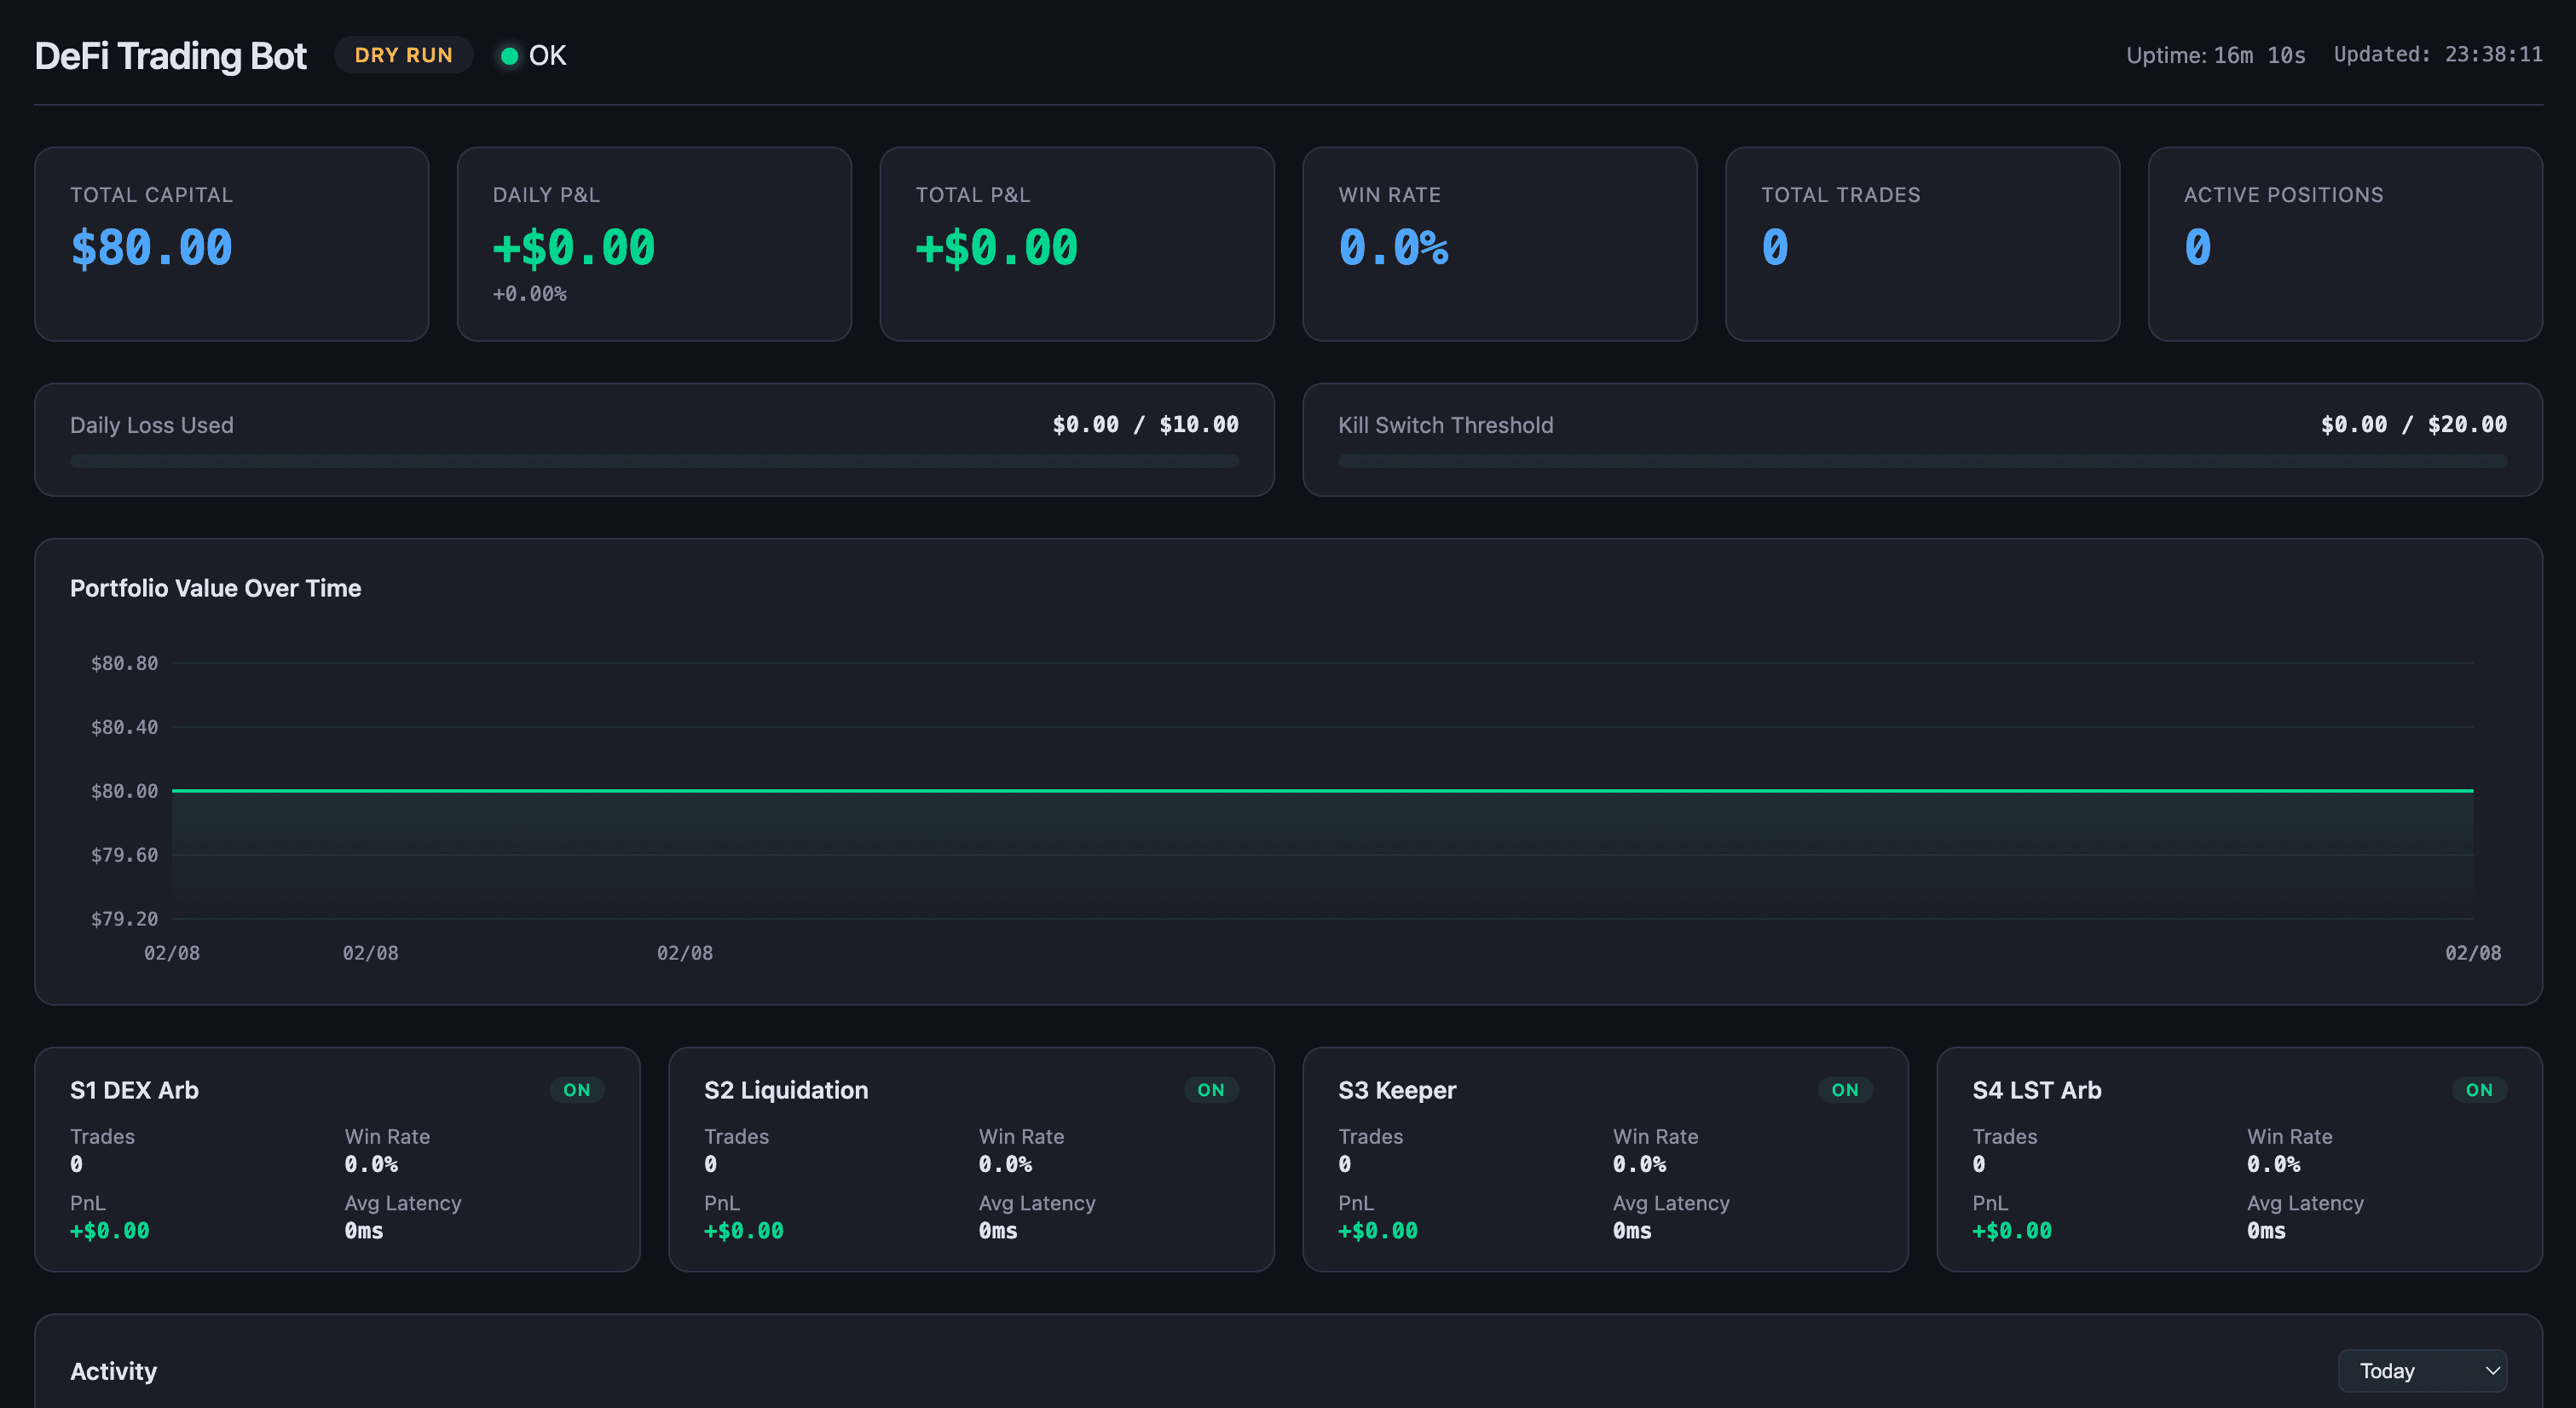The width and height of the screenshot is (2576, 1408).
Task: Click the S1 DEX Arb Win Rate value
Action: click(371, 1164)
